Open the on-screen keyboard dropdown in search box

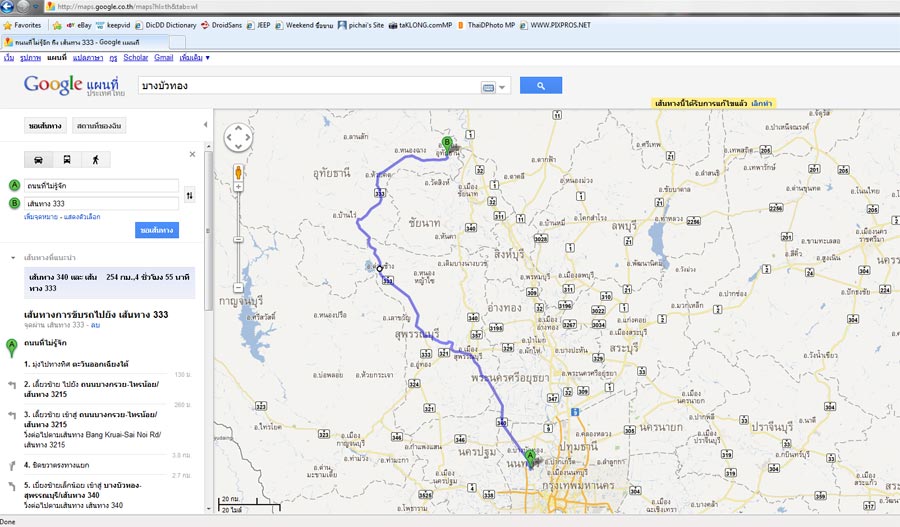click(x=494, y=87)
